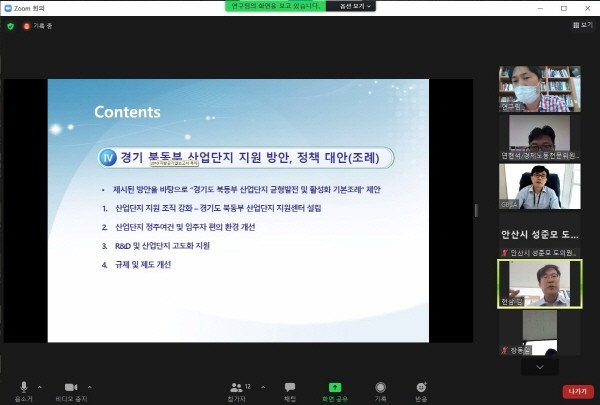Expand audio options arrow next to microphone
The image size is (600, 405).
coord(40,385)
